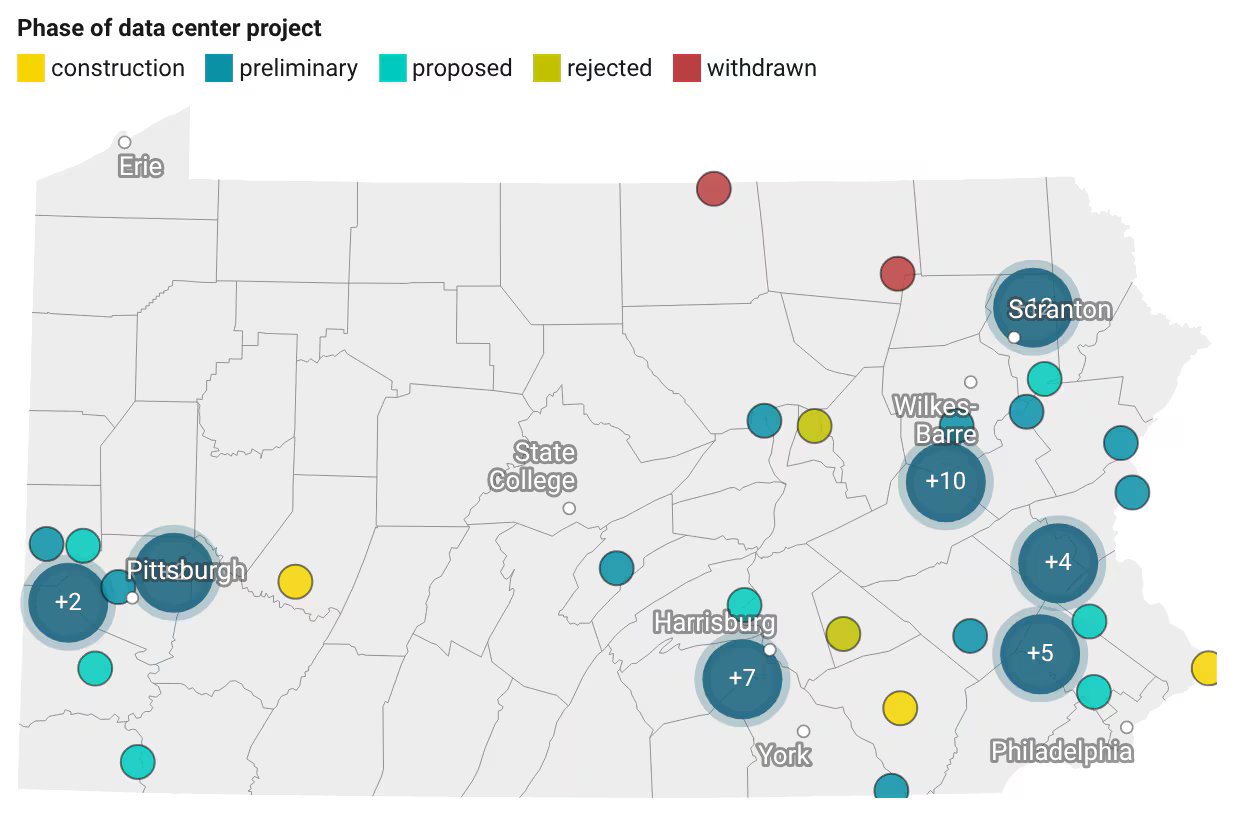Viewport: 1237px width, 819px height.
Task: Click the York city dot
Action: [x=803, y=731]
